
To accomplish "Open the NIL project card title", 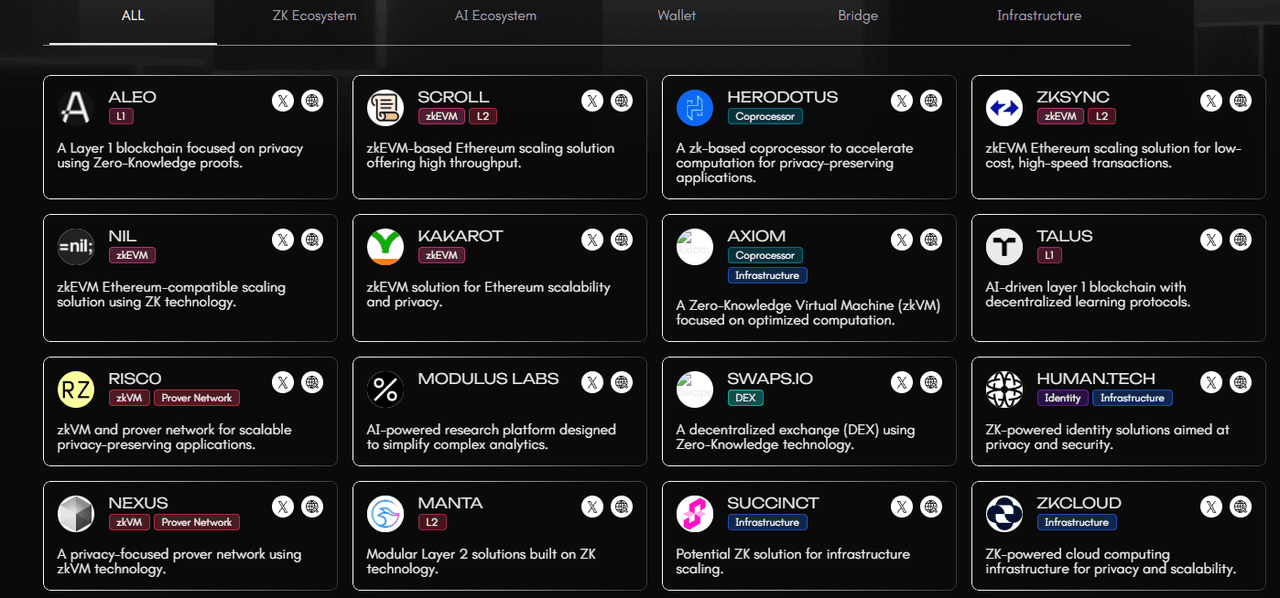I will pos(123,236).
